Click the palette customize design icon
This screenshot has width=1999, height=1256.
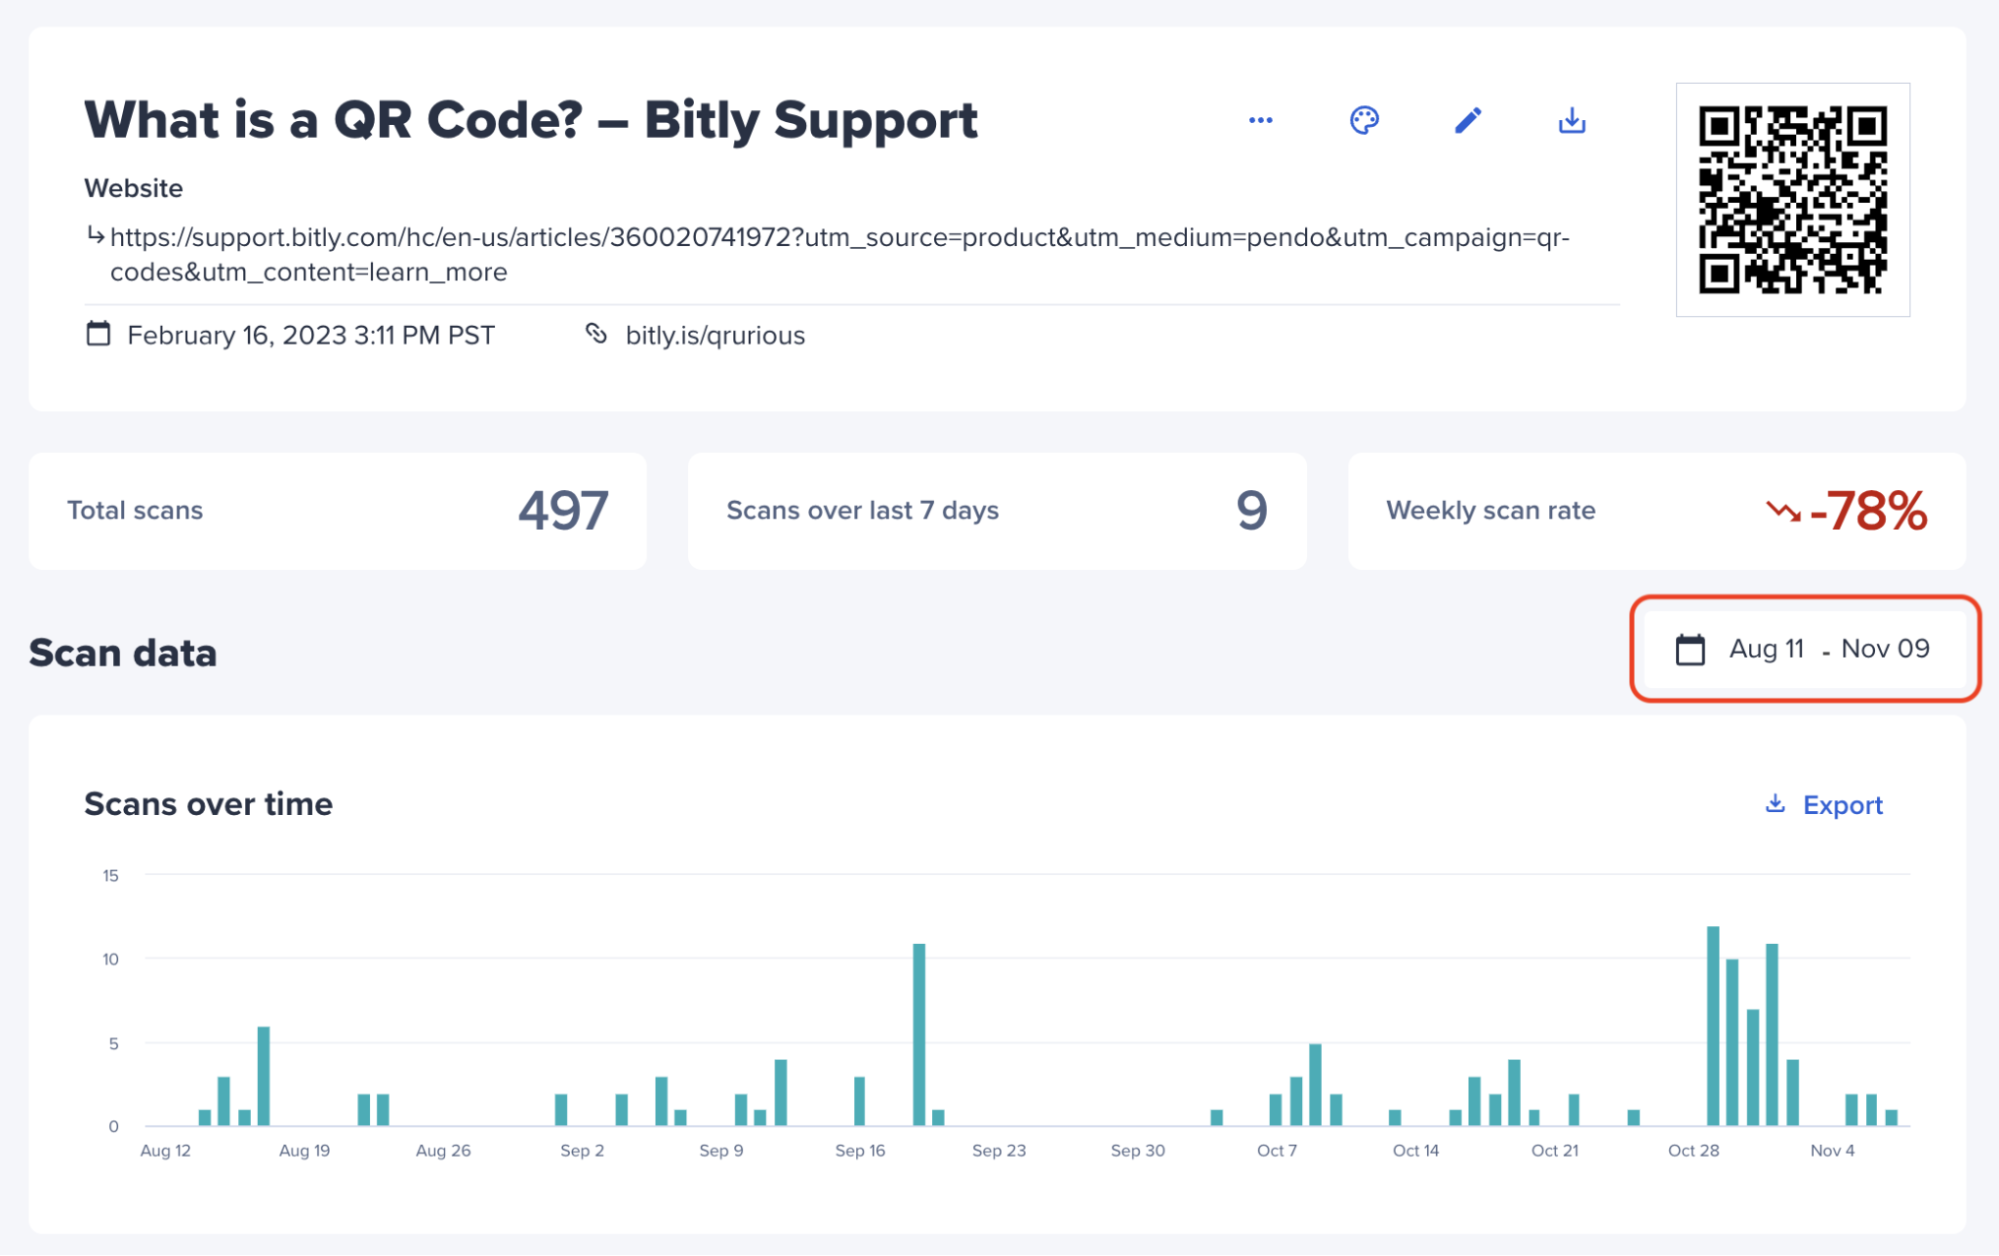[x=1364, y=120]
